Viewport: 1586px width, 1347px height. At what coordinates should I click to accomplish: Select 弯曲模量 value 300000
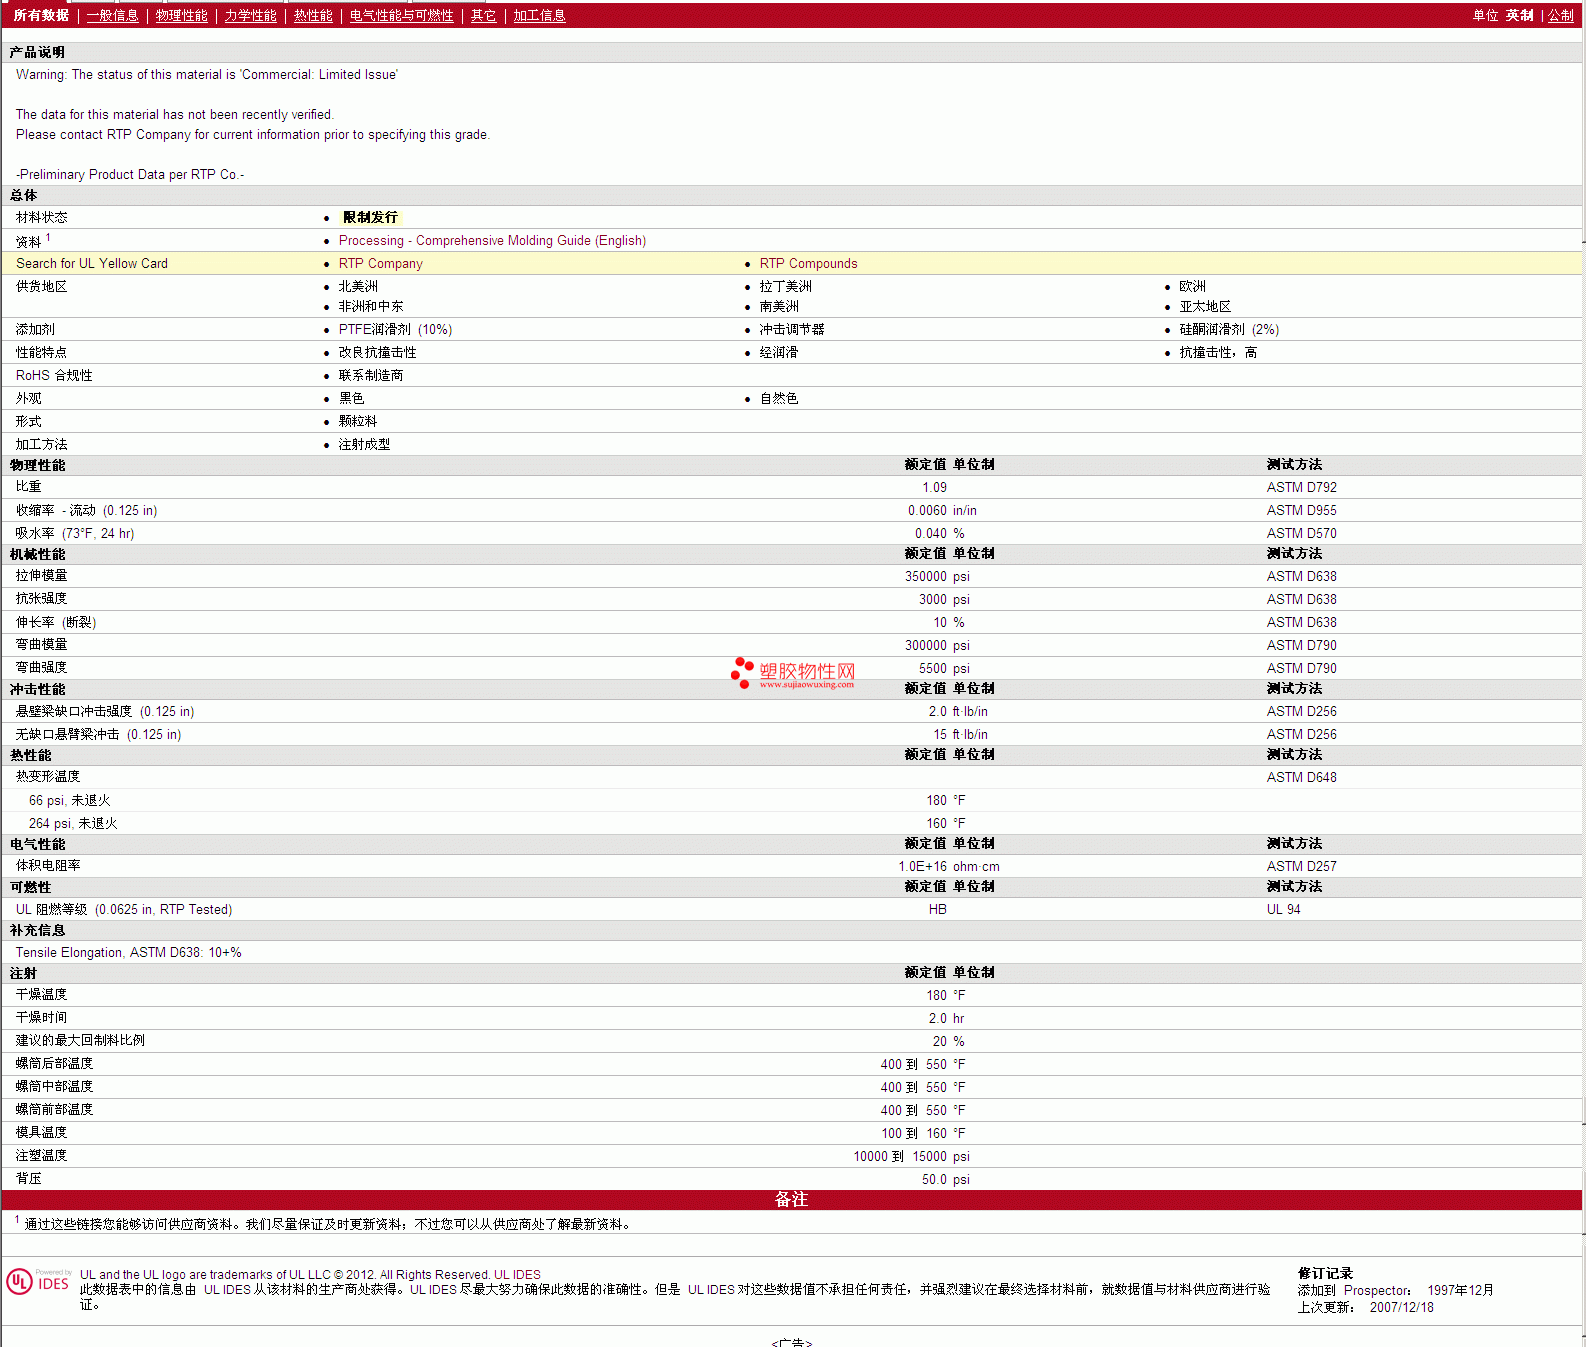[925, 646]
